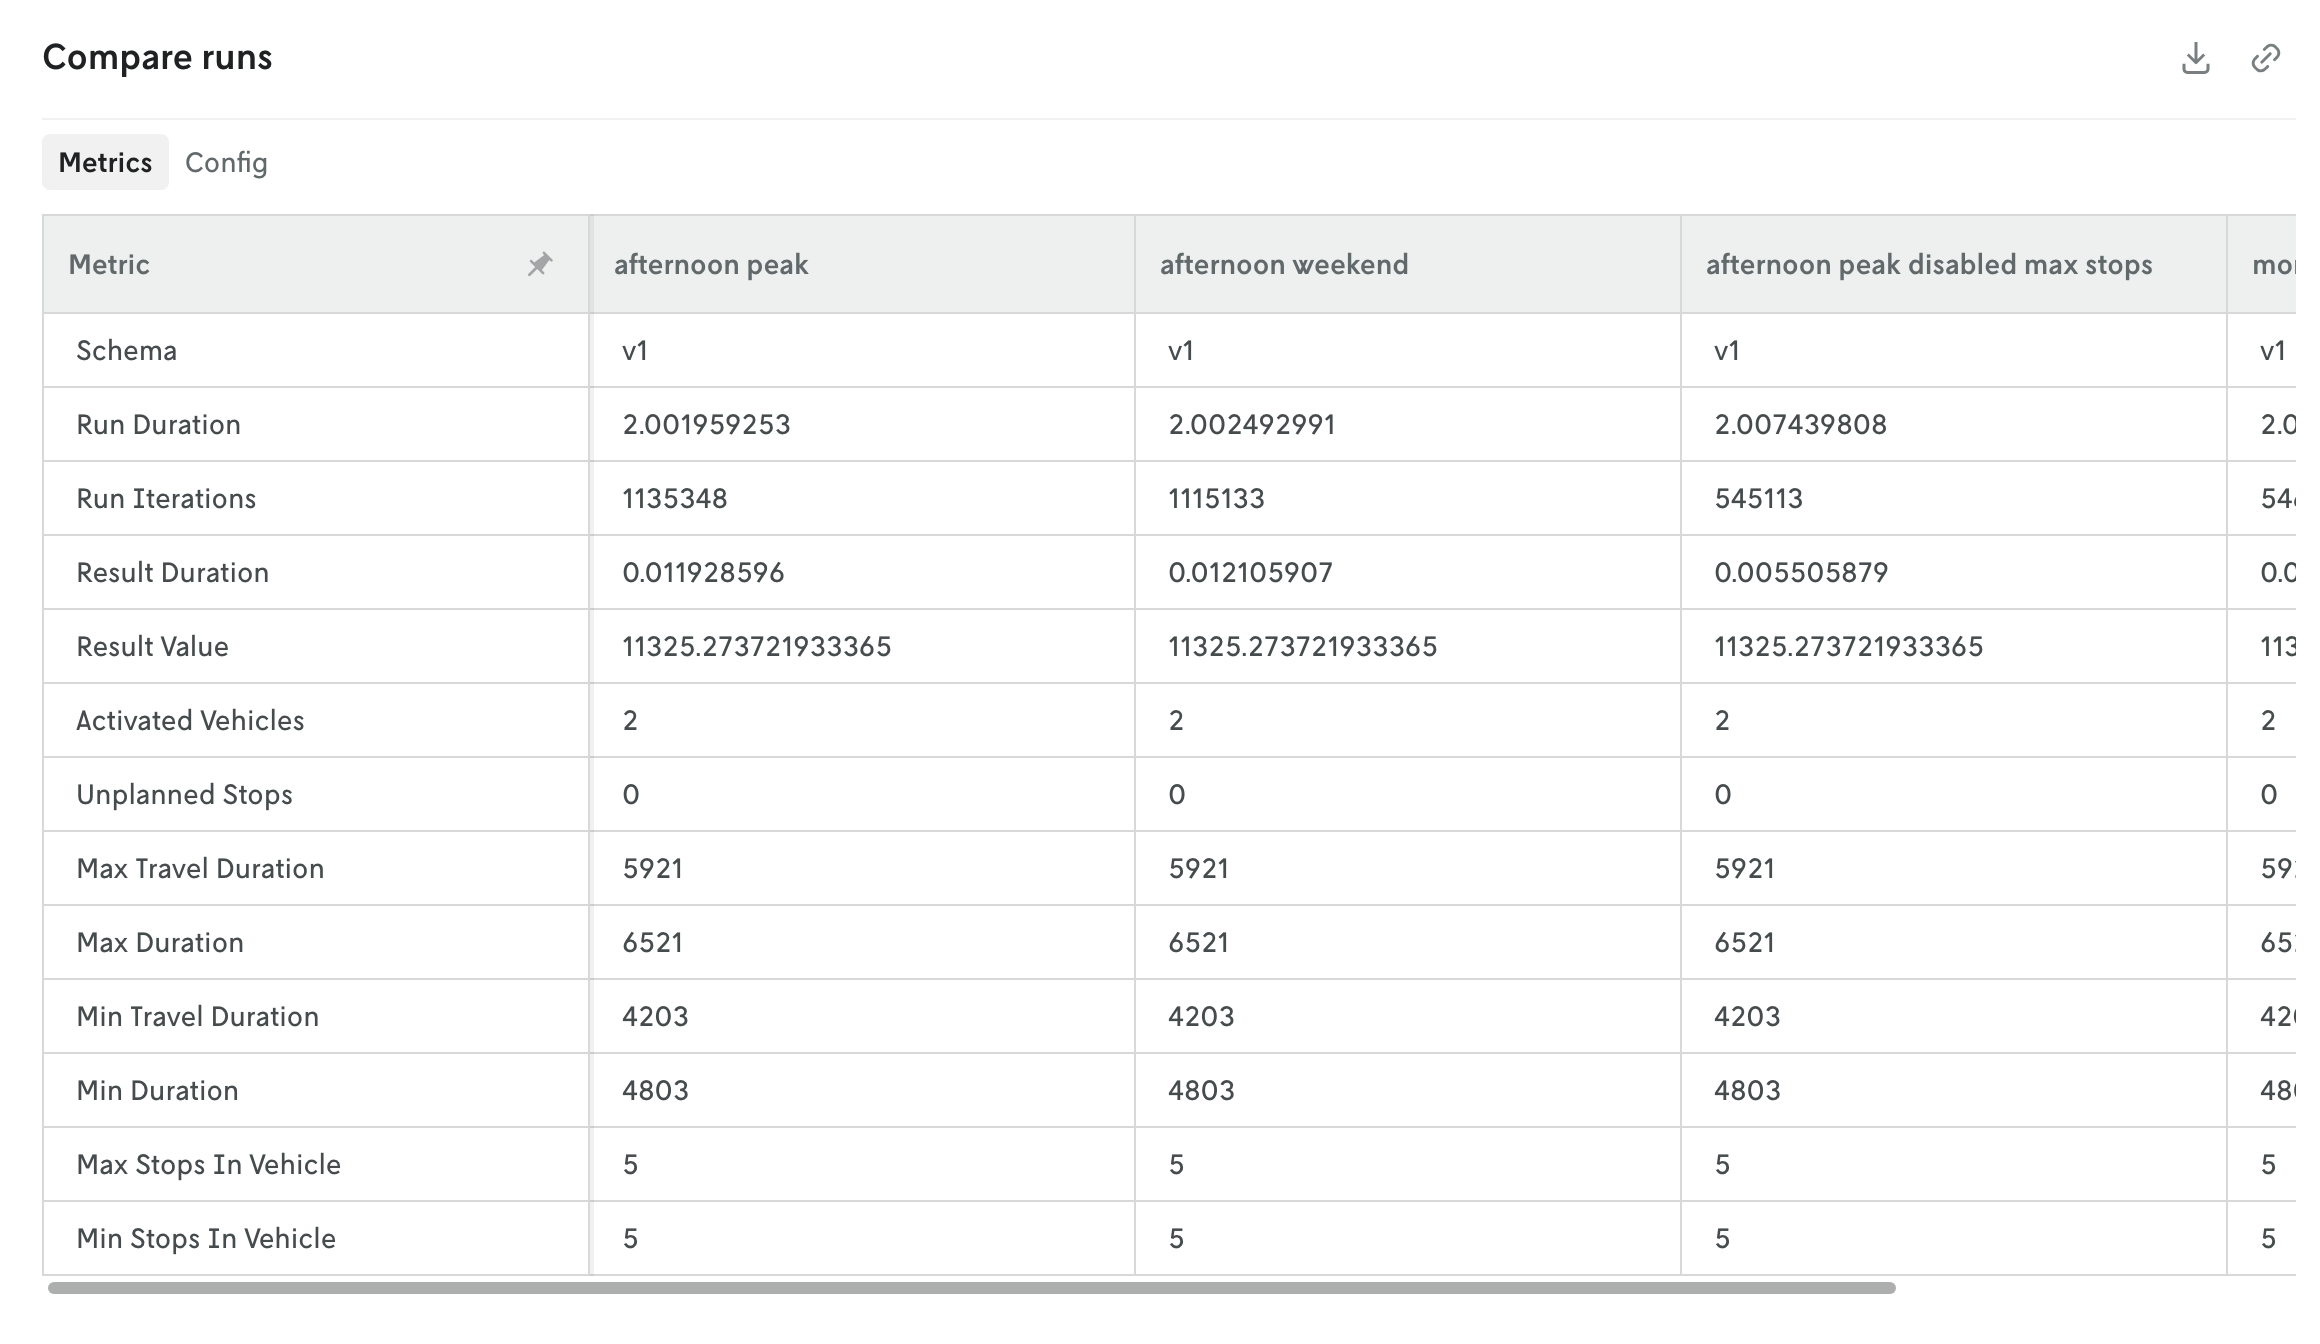Viewport: 2320px width, 1344px height.
Task: Select the Schema row label
Action: coord(126,350)
